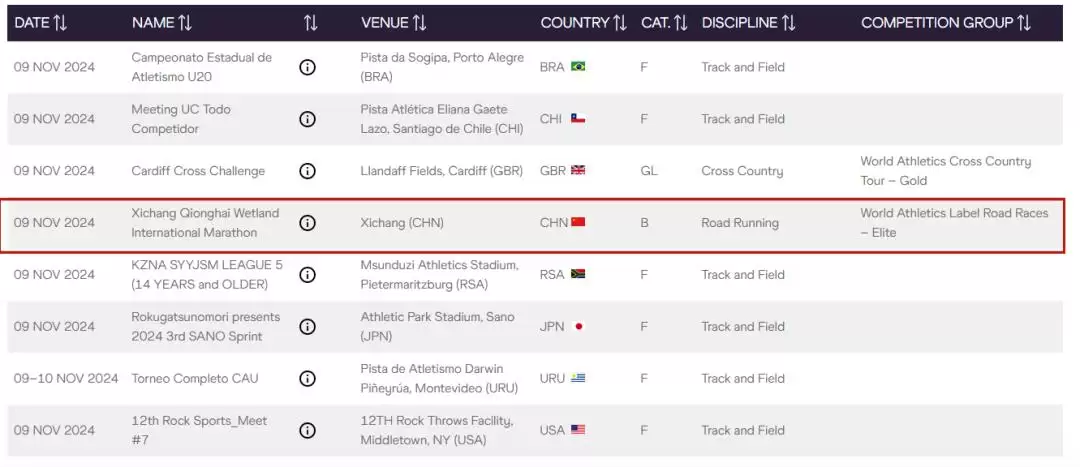Open info icon for Cardiff Cross Challenge
This screenshot has height=467, width=1080.
point(308,171)
